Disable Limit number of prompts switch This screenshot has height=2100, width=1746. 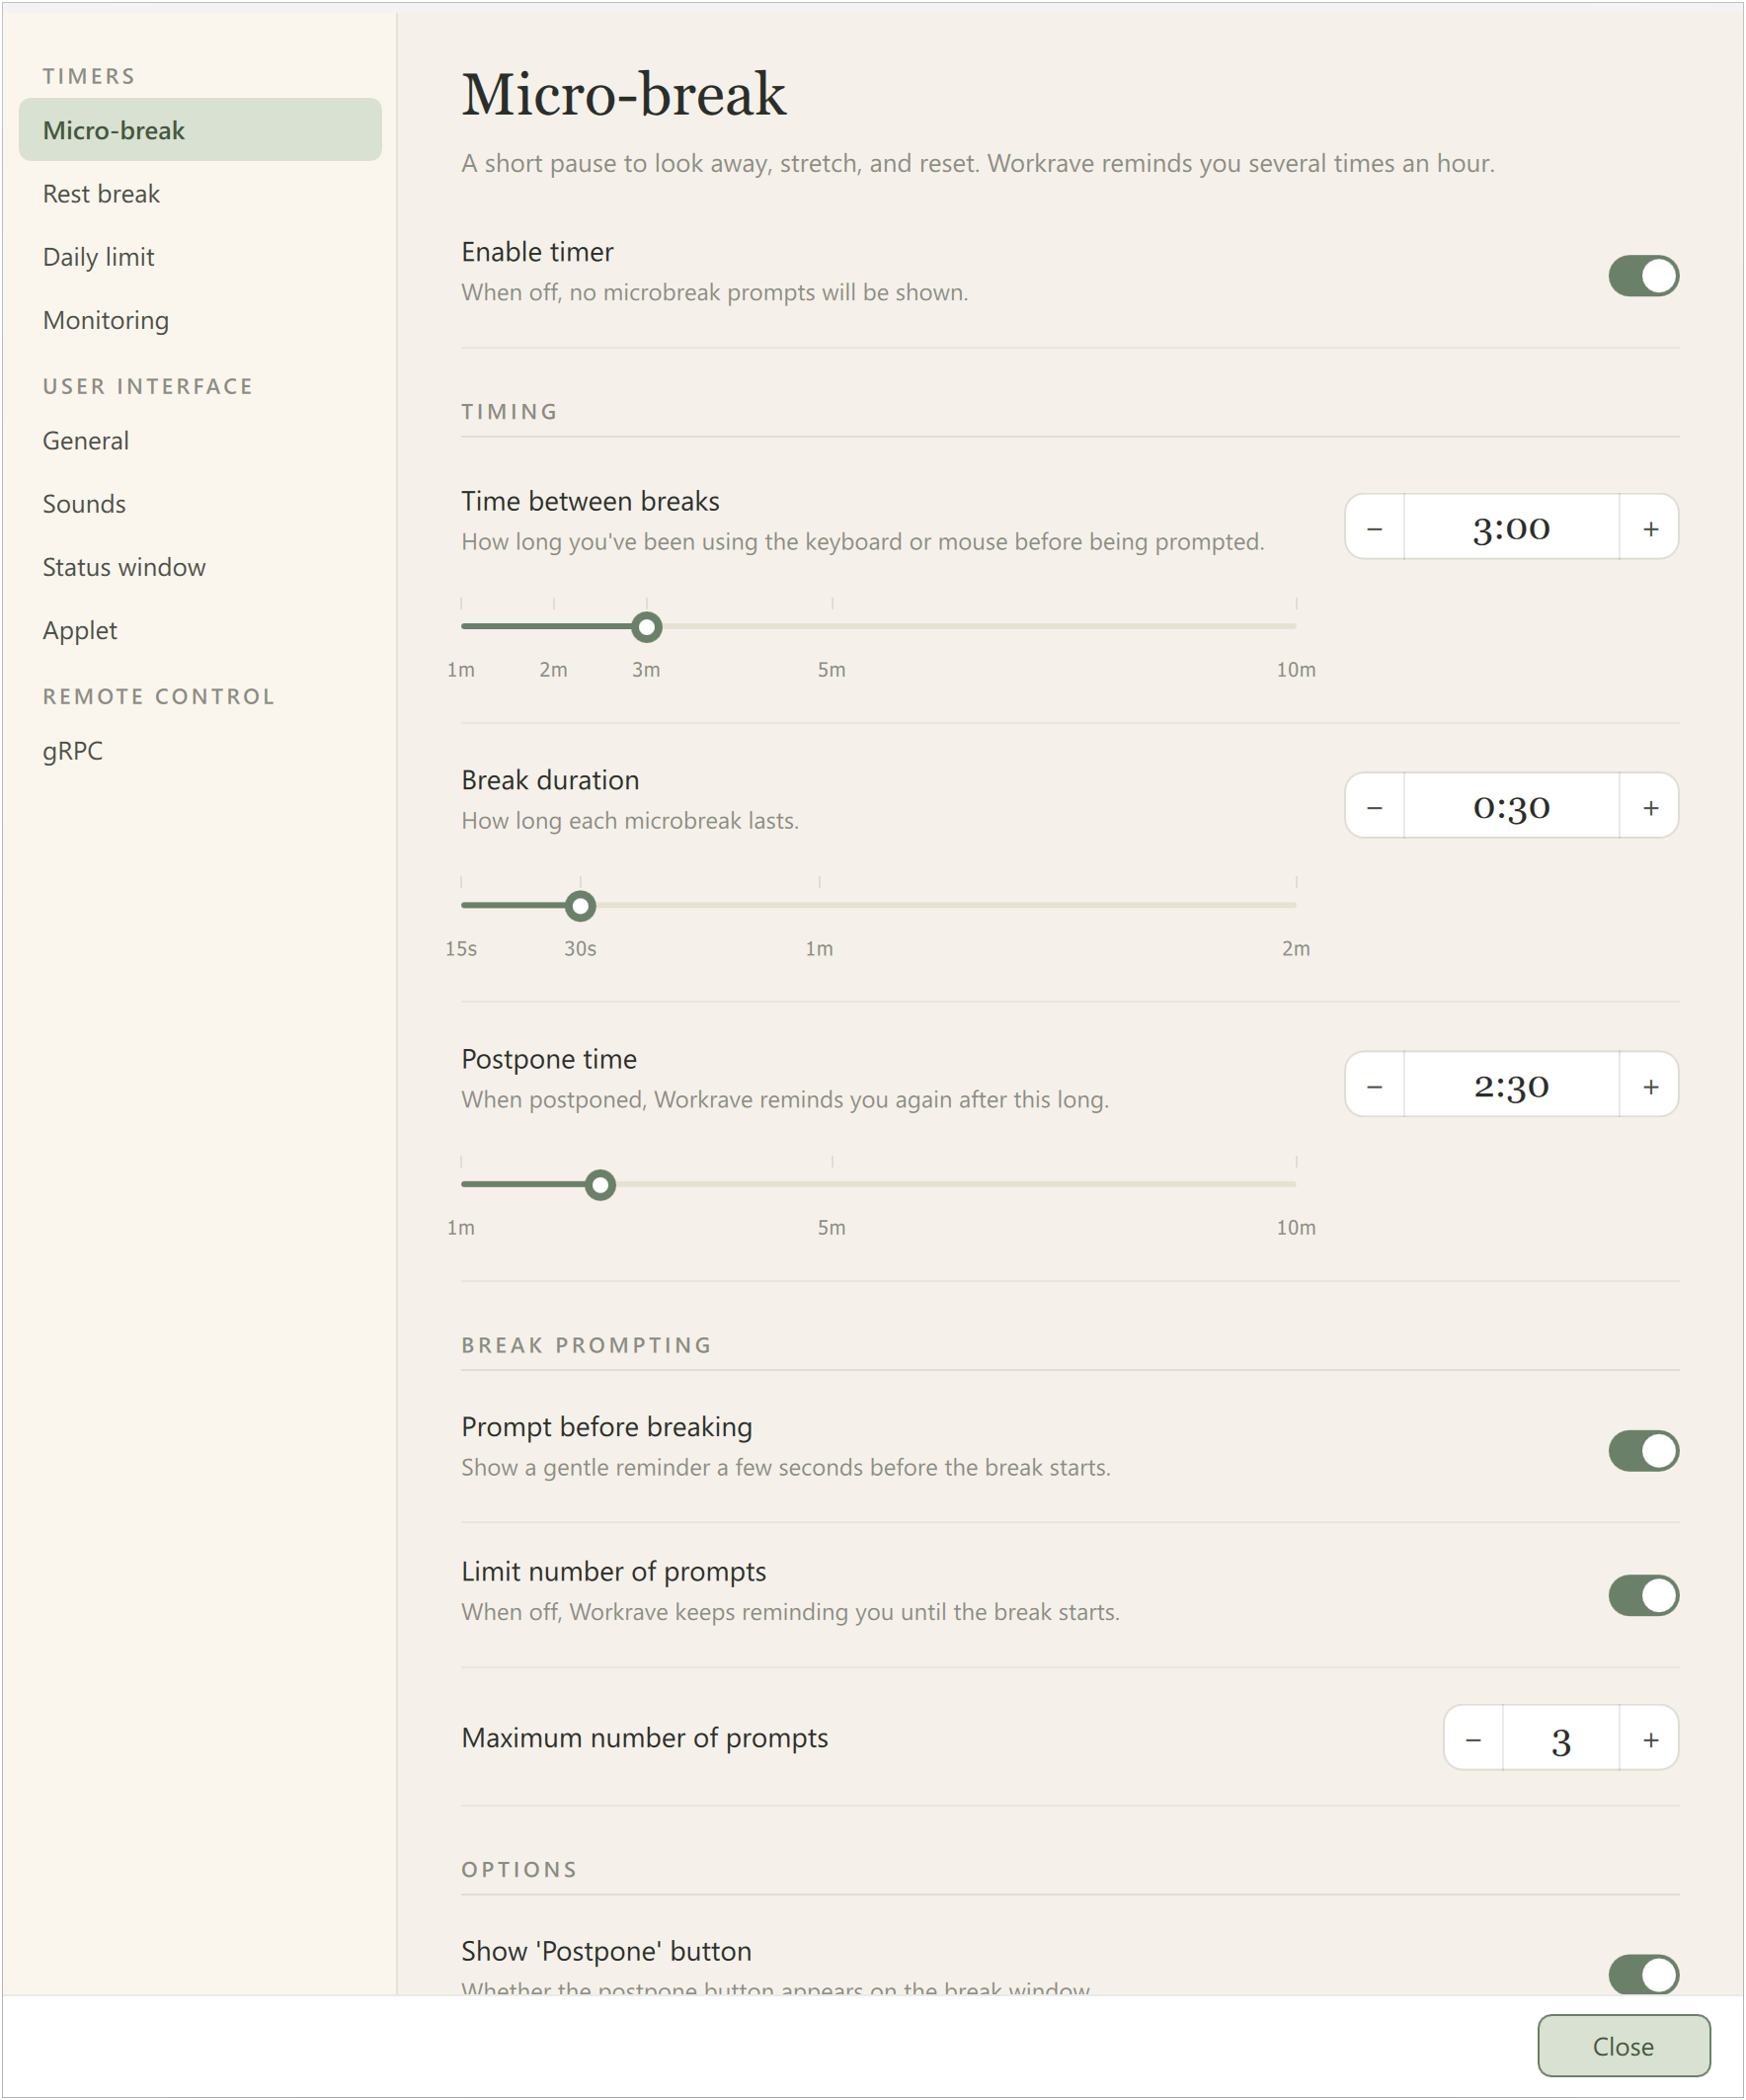pos(1643,1596)
